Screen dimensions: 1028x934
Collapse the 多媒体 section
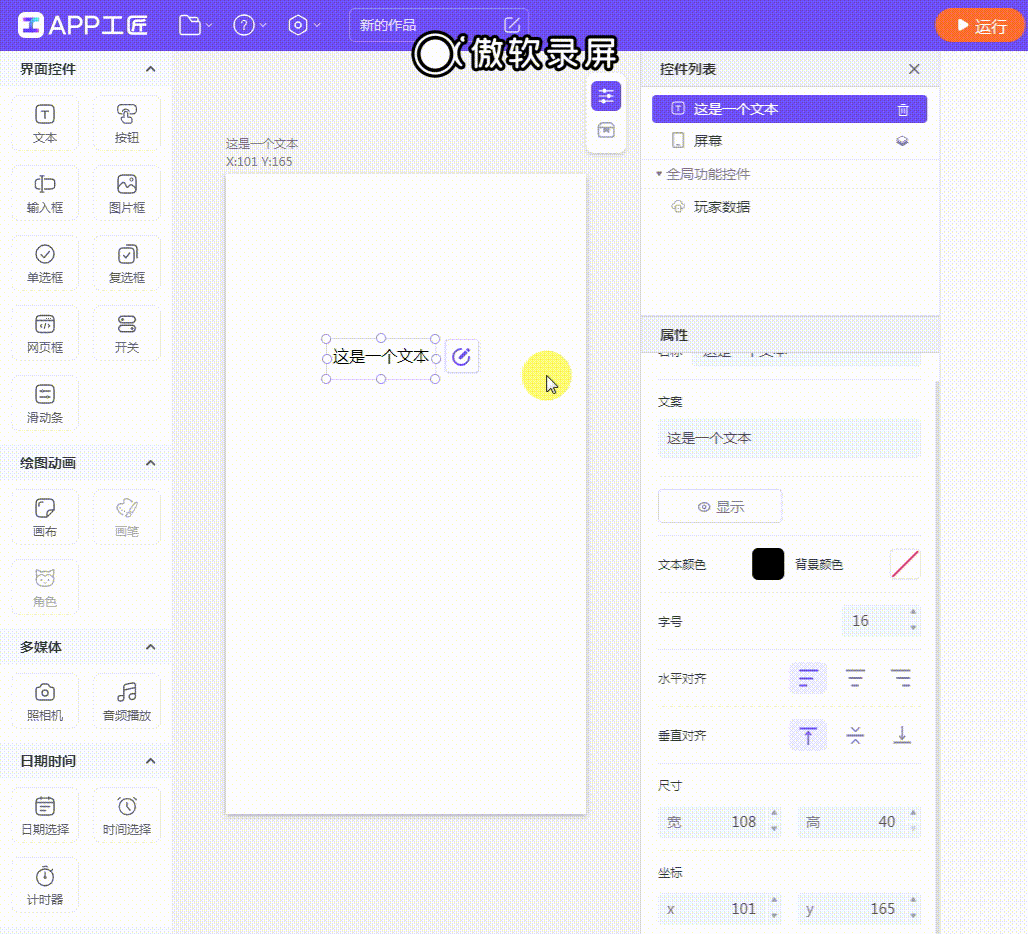pos(150,647)
